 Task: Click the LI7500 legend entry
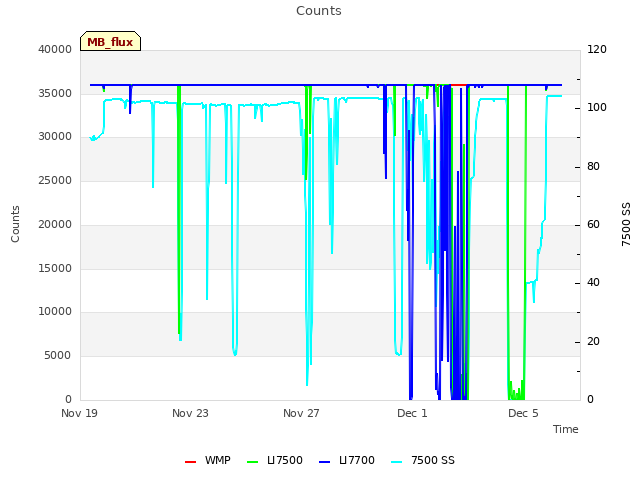click(x=275, y=460)
